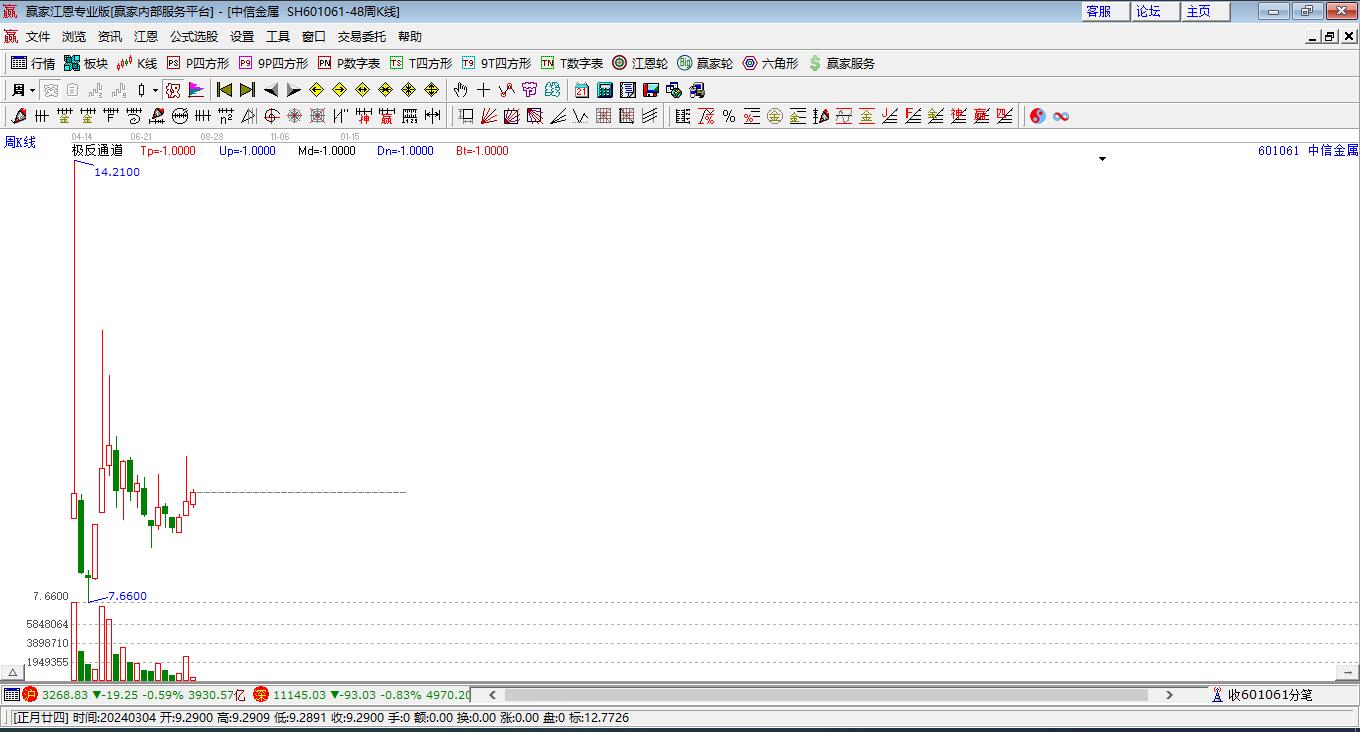Open the 周 period dropdown
The width and height of the screenshot is (1360, 732).
pos(24,90)
